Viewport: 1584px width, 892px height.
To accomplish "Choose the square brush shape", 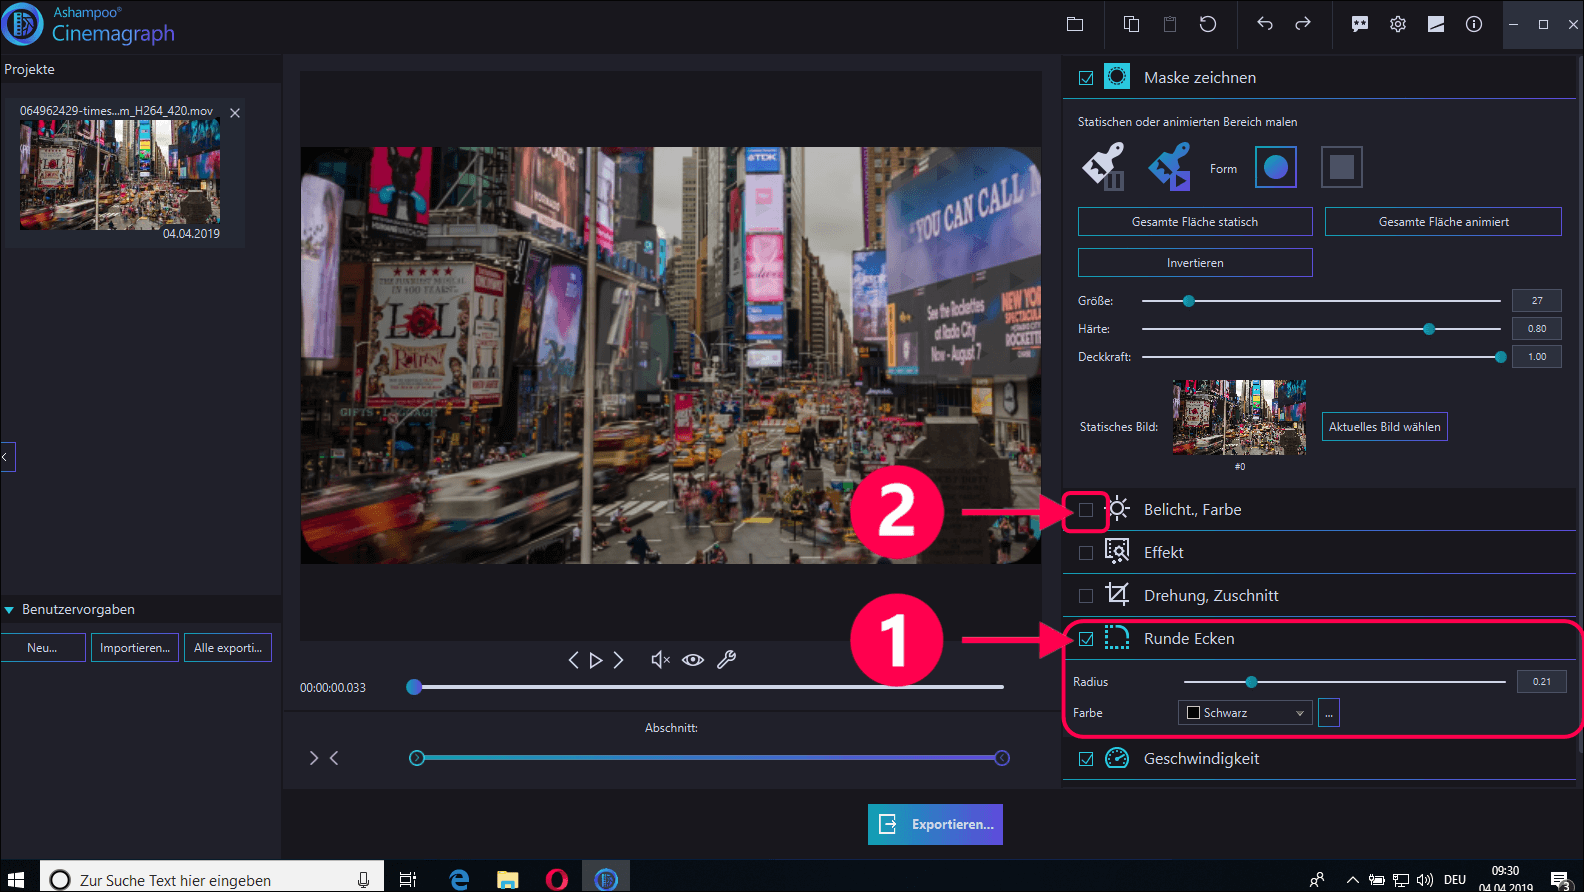I will click(x=1342, y=167).
